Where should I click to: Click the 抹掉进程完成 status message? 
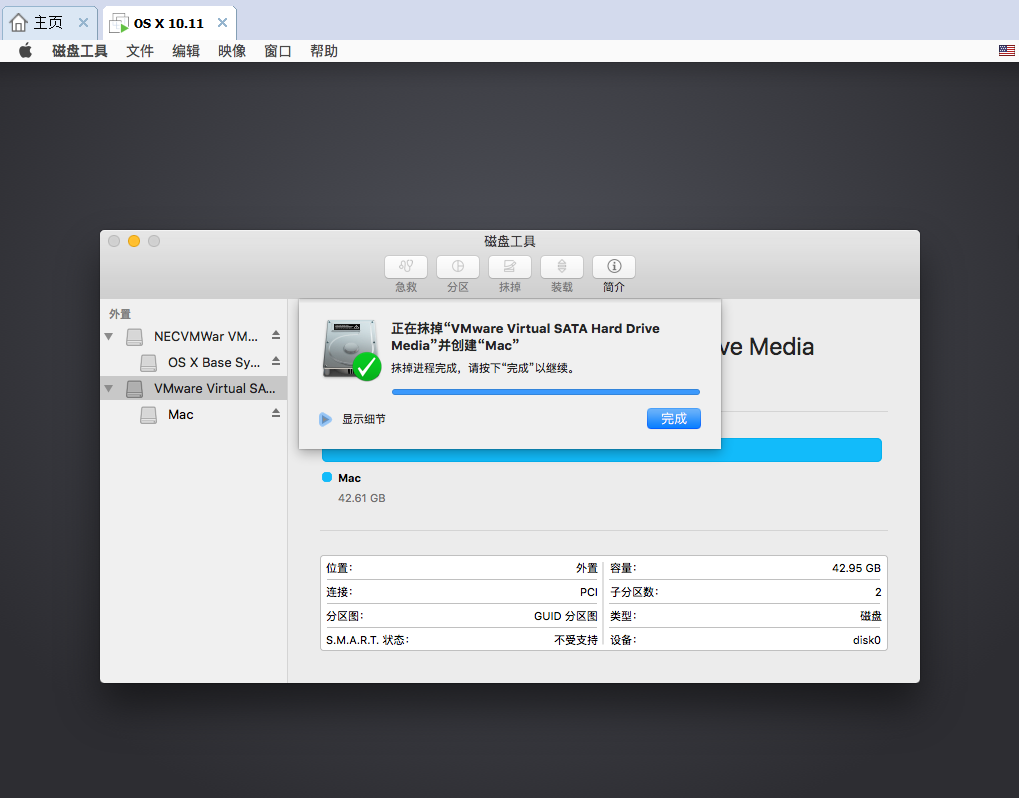pyautogui.click(x=484, y=368)
